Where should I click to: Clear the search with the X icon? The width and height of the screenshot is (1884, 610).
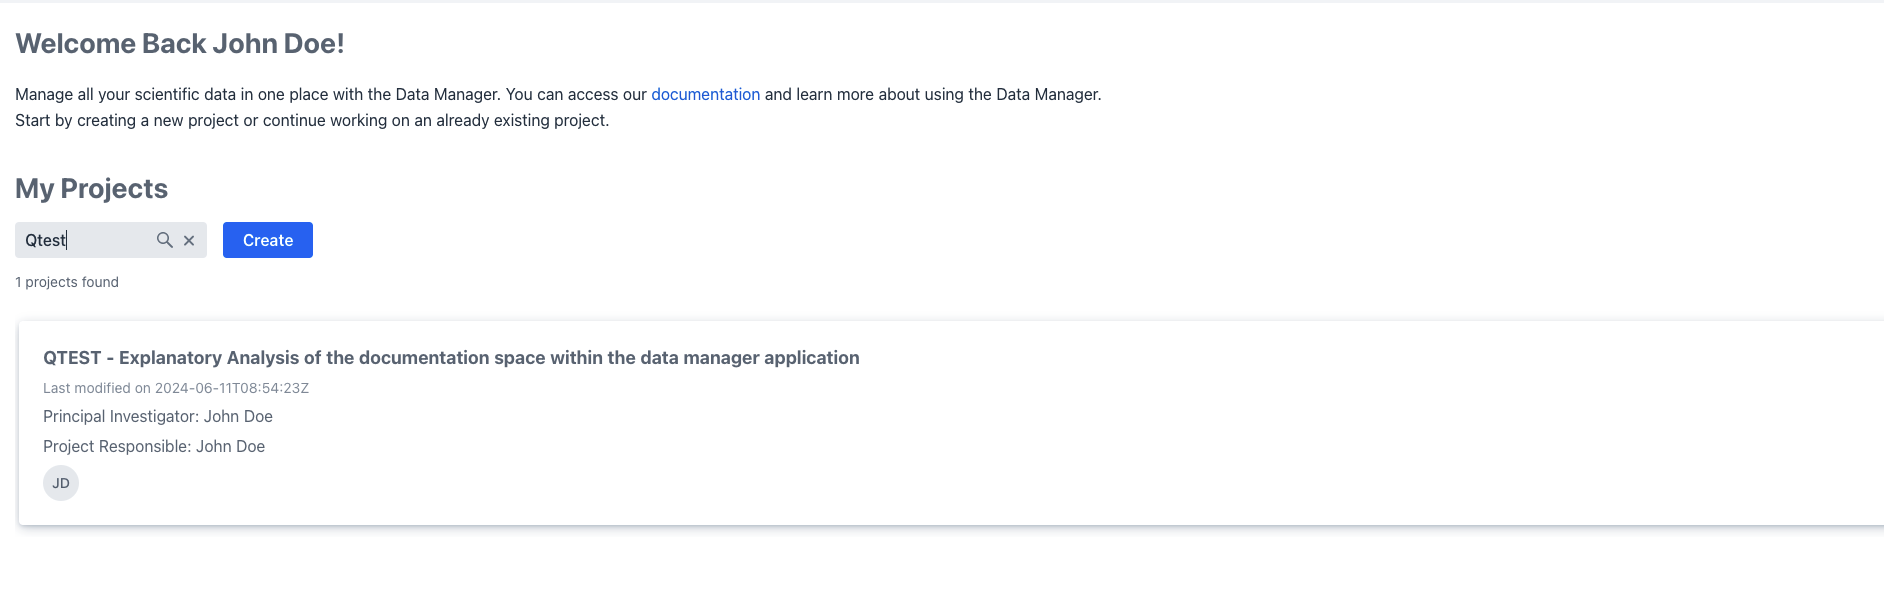click(x=189, y=240)
